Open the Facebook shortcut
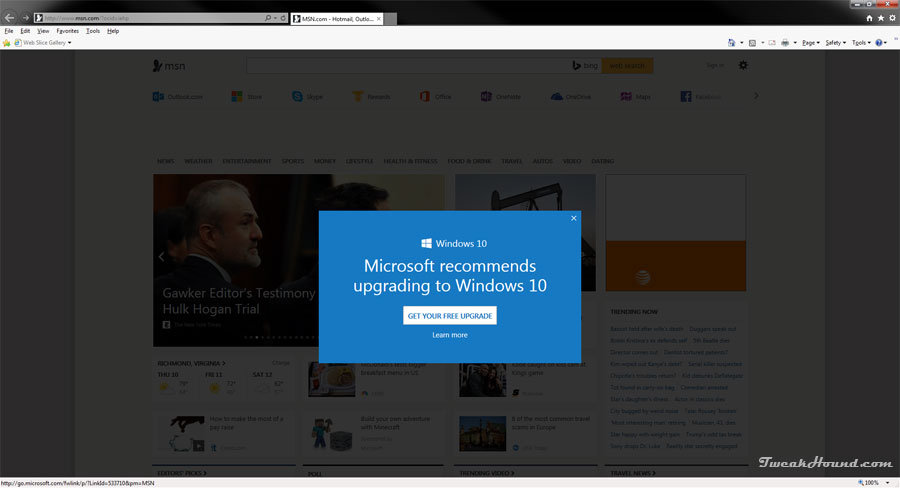 coord(701,96)
